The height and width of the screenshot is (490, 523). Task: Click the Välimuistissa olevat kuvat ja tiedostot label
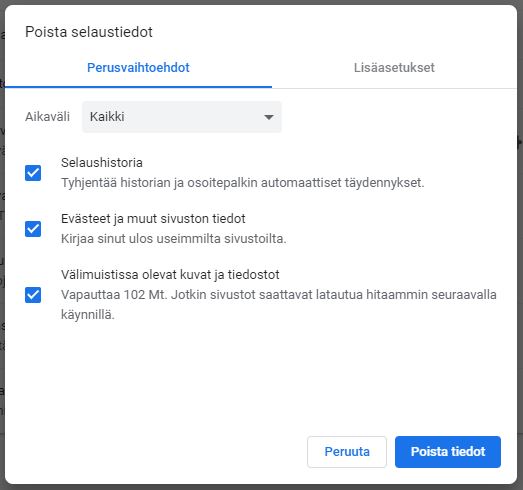click(x=170, y=275)
